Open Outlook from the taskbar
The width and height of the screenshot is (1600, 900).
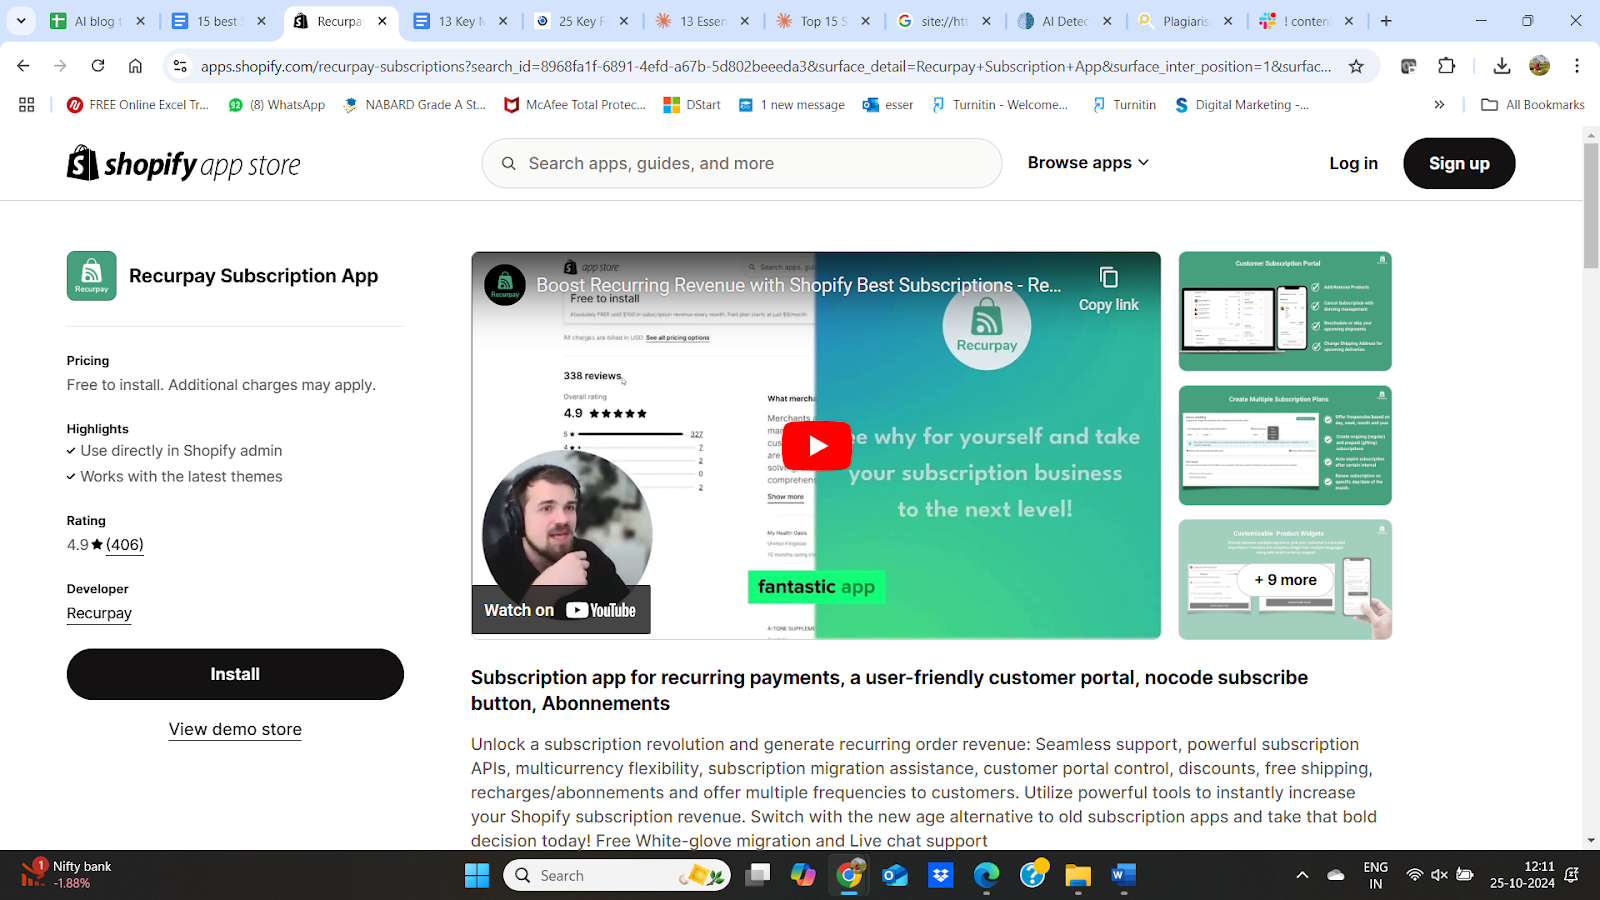coord(895,875)
